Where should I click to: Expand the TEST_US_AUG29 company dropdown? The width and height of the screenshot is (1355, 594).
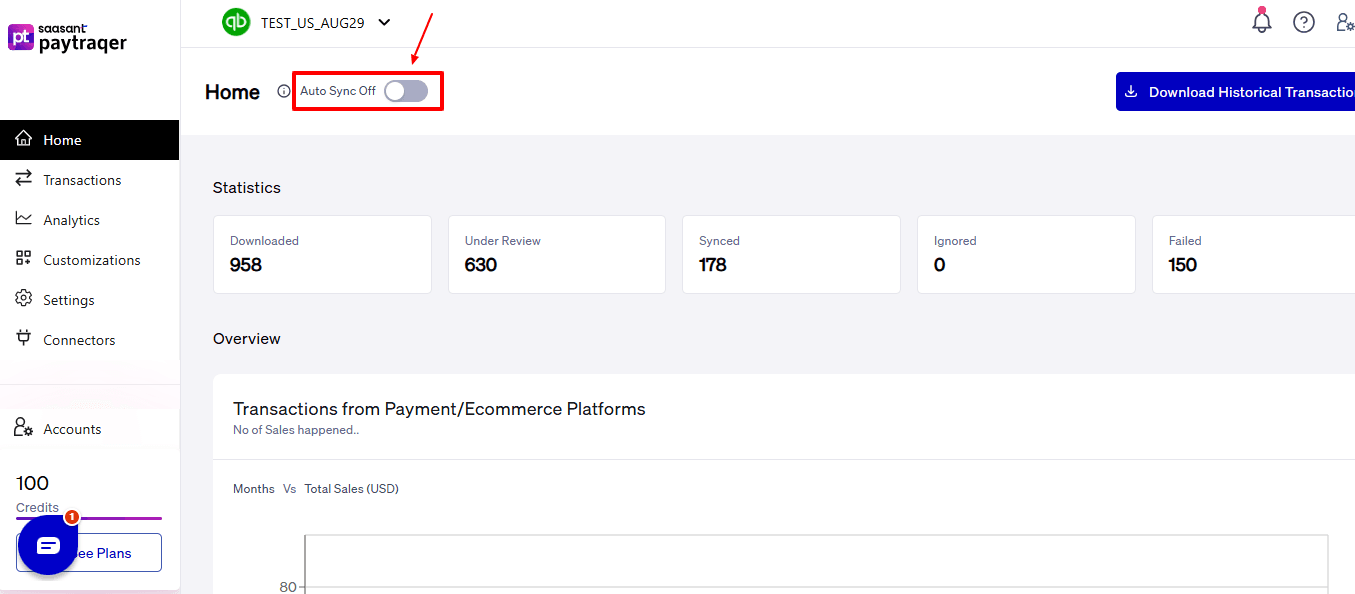pos(384,23)
